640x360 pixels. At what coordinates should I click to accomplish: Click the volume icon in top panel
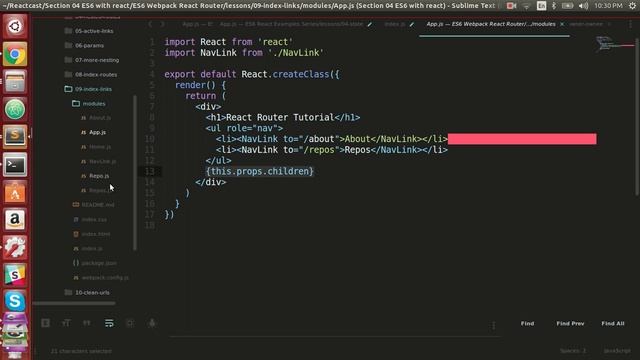[583, 6]
